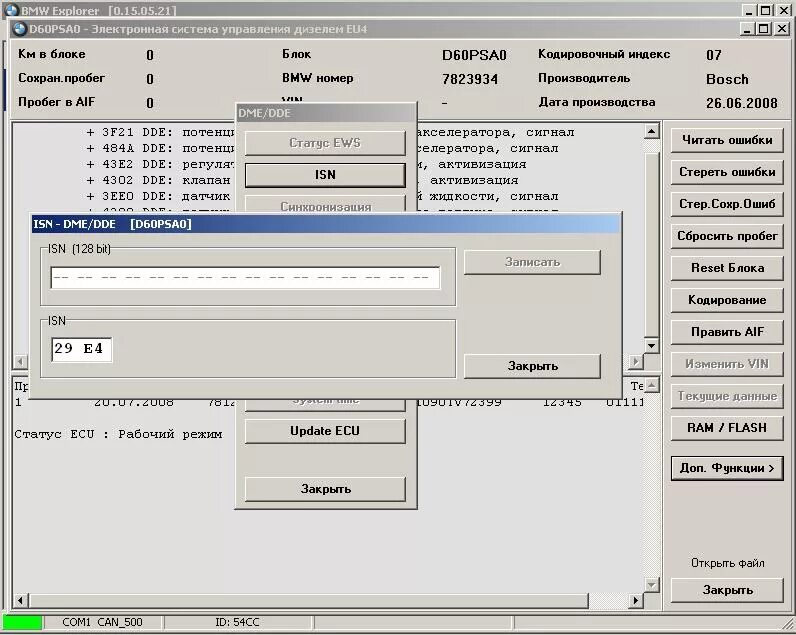Image resolution: width=796 pixels, height=635 pixels.
Task: Click the lower pane scroll-up arrow
Action: pyautogui.click(x=652, y=385)
